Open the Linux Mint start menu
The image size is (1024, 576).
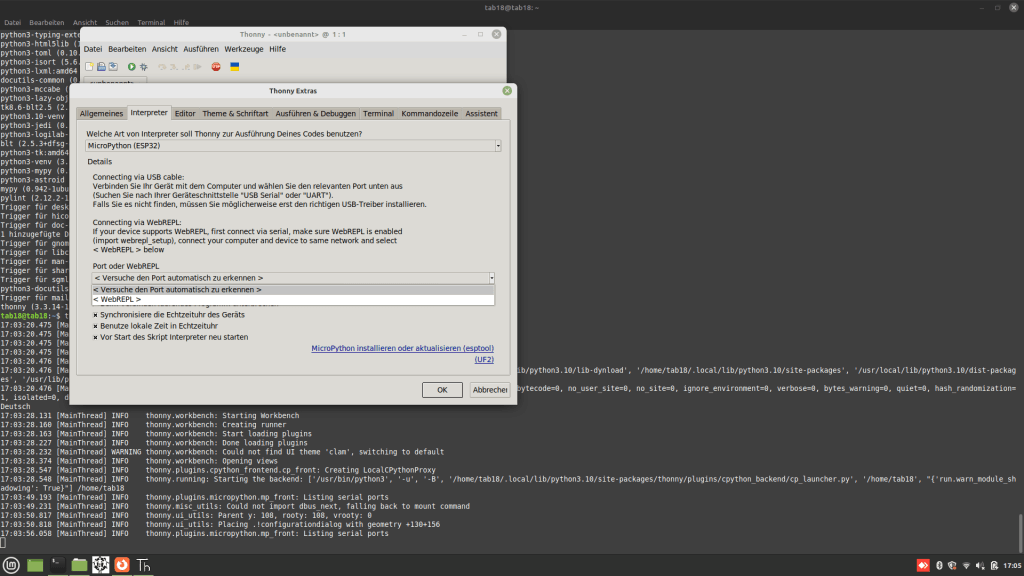click(x=11, y=565)
